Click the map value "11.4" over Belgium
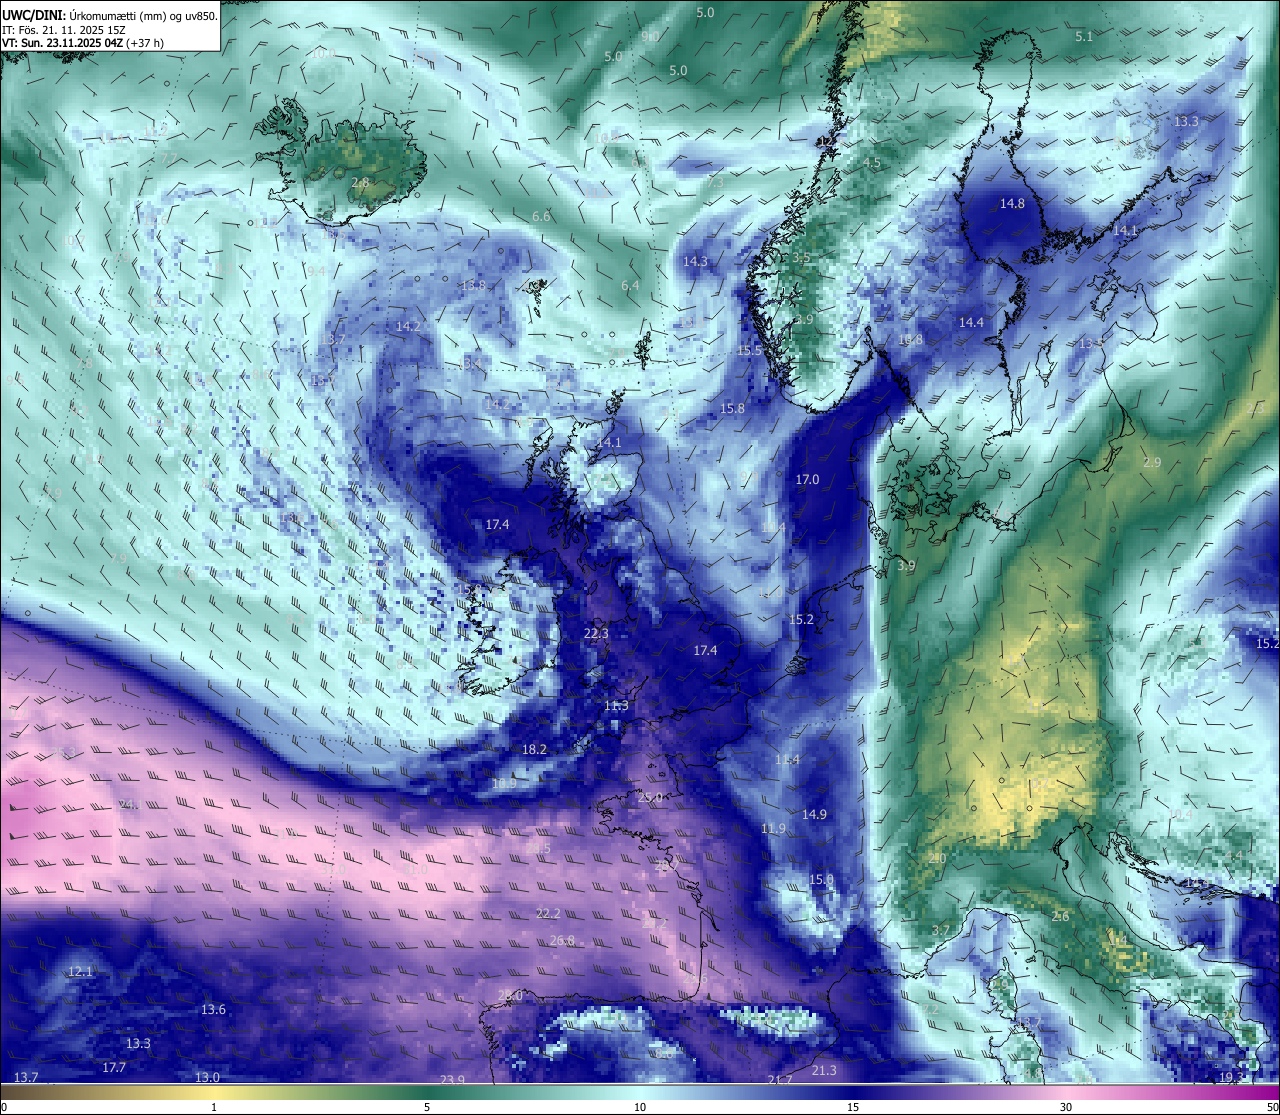The height and width of the screenshot is (1115, 1280). (x=788, y=761)
